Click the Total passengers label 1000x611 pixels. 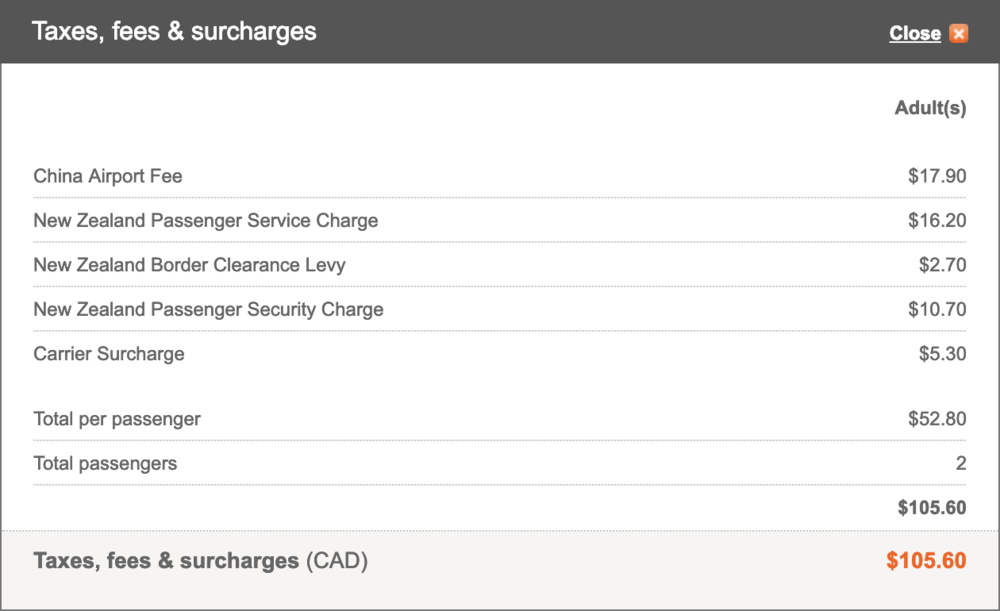point(105,463)
